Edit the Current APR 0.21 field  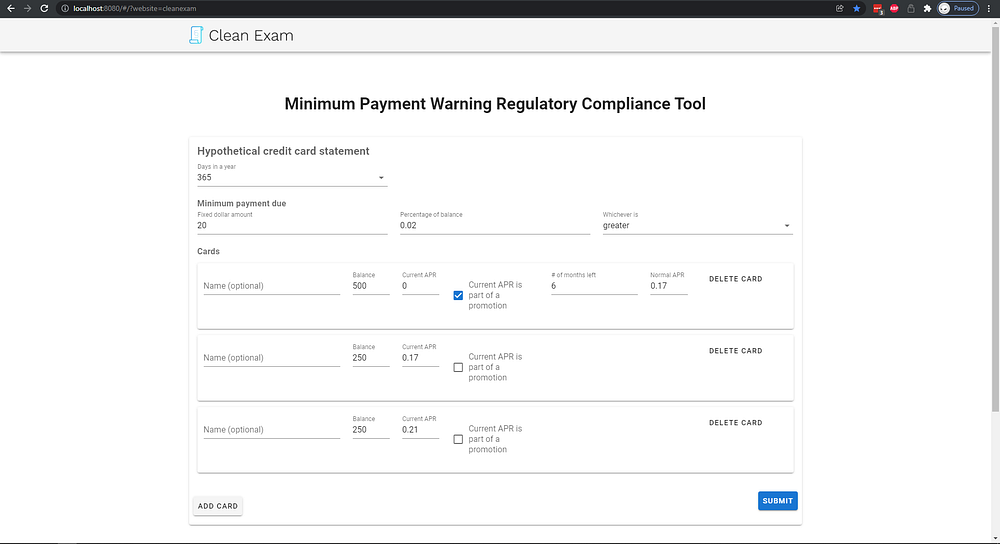tap(420, 430)
